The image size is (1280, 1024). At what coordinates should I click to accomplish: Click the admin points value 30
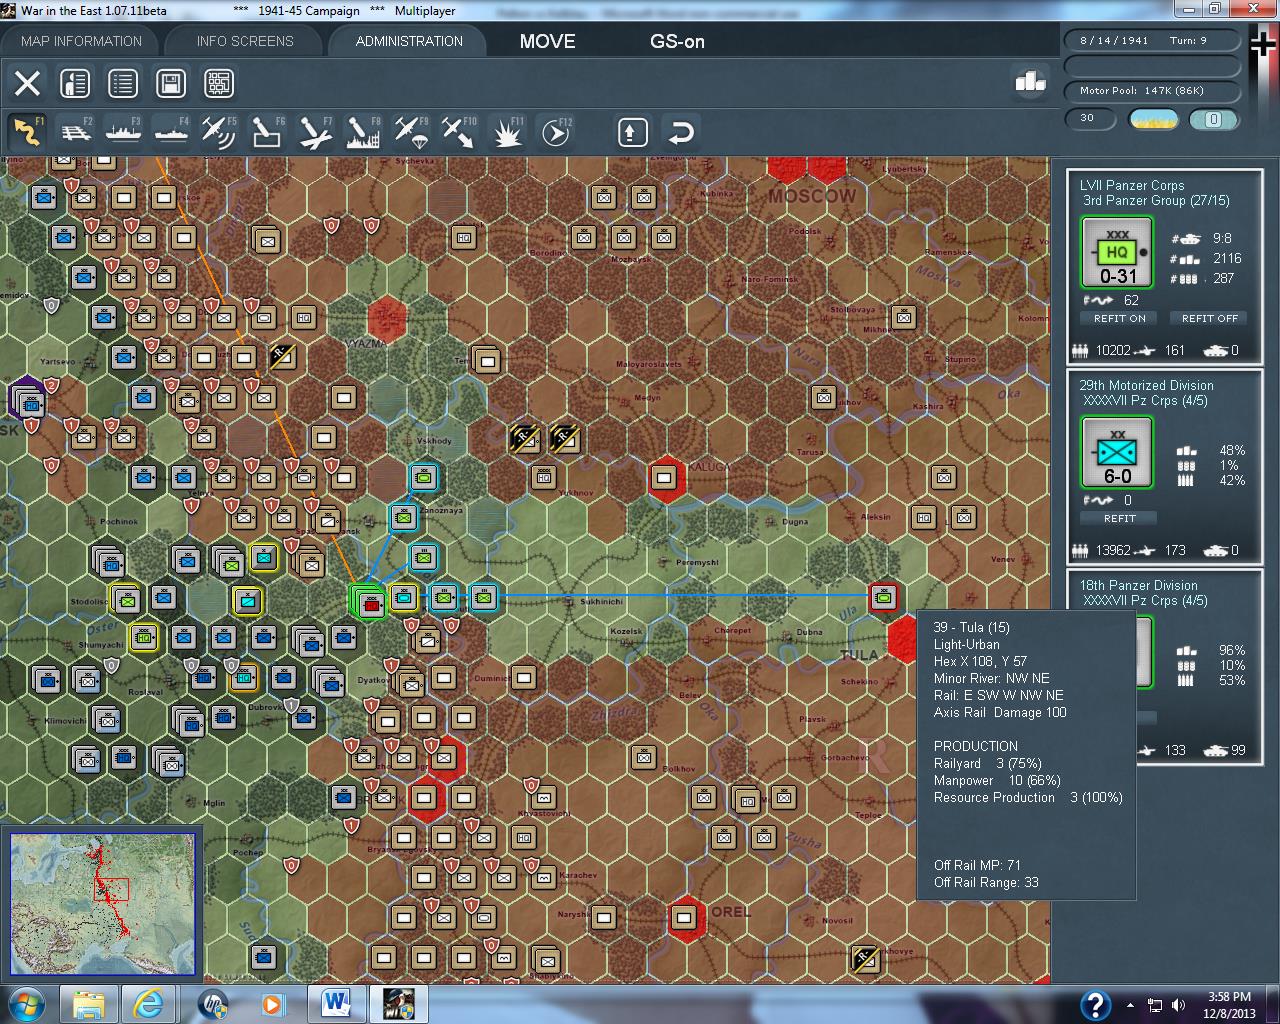1092,119
